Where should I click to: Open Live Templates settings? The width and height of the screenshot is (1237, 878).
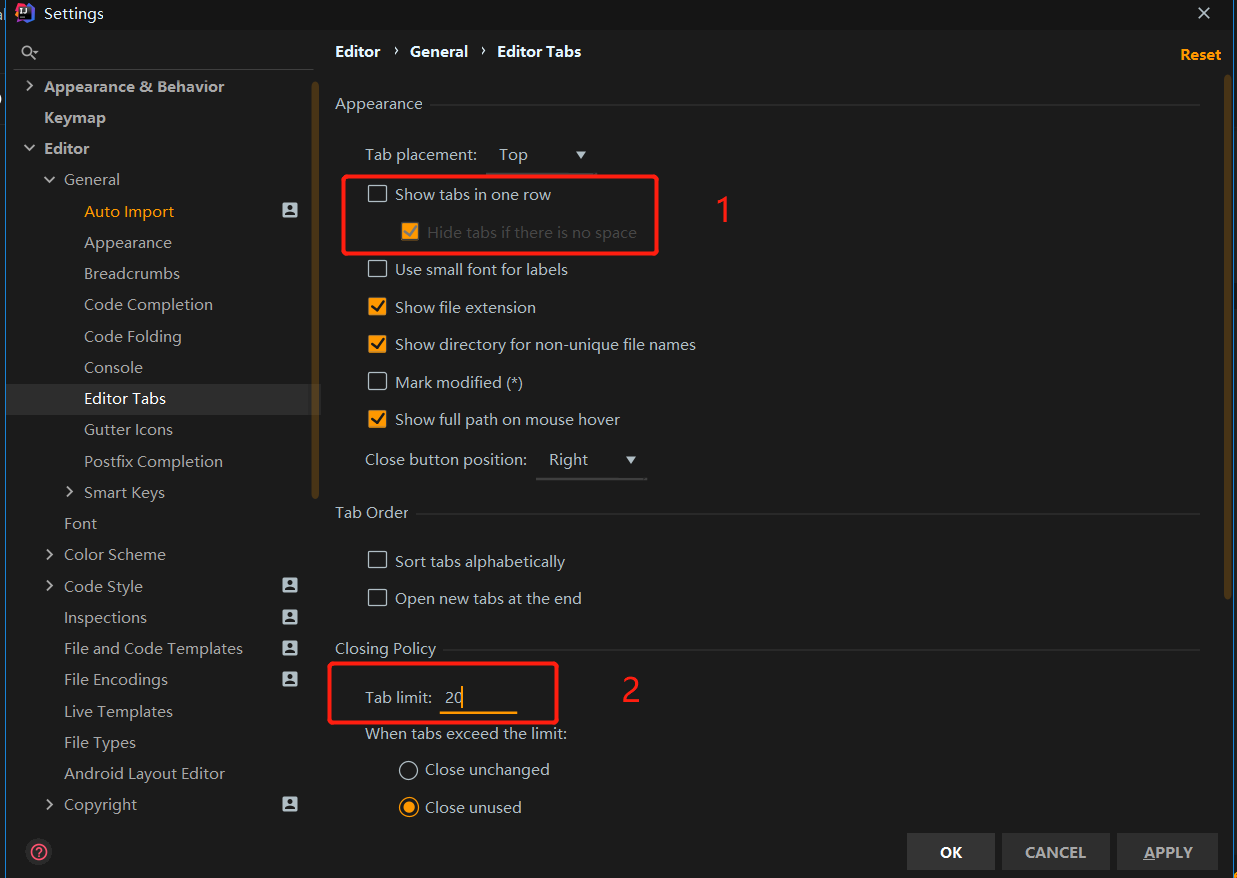point(118,711)
